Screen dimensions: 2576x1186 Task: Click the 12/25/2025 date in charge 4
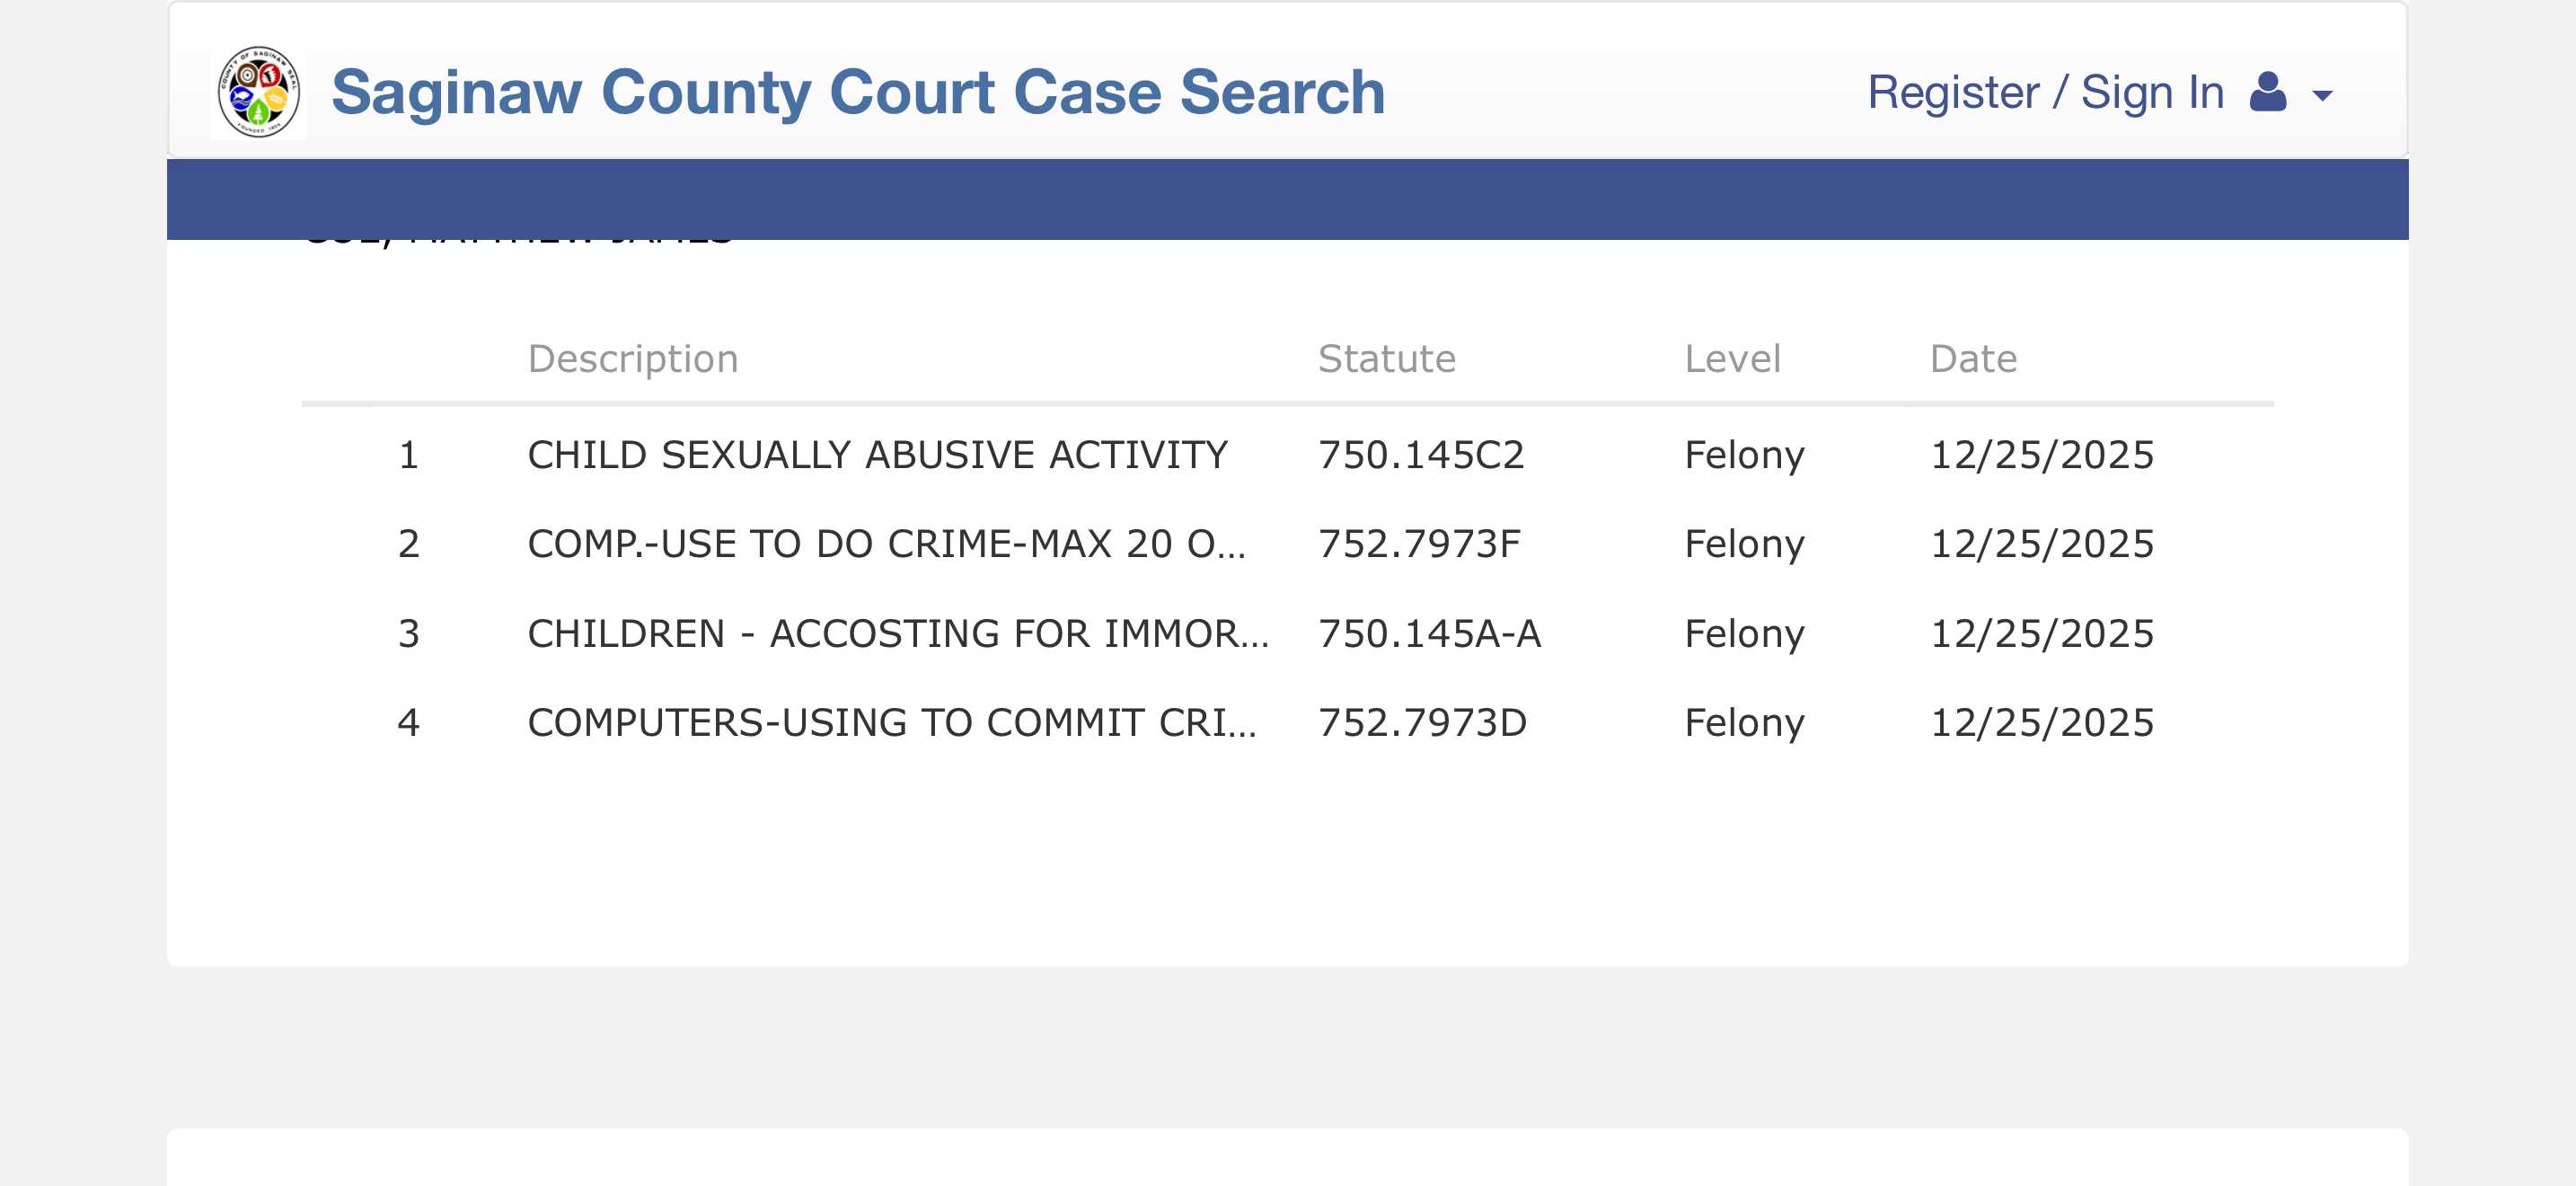coord(2041,723)
